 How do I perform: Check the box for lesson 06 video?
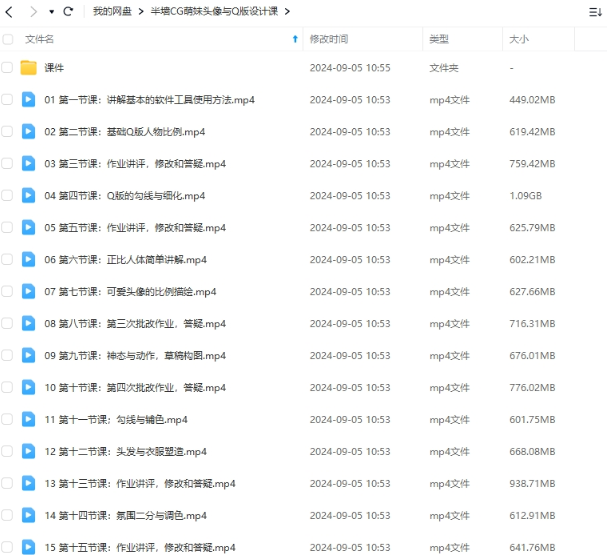[x=7, y=259]
